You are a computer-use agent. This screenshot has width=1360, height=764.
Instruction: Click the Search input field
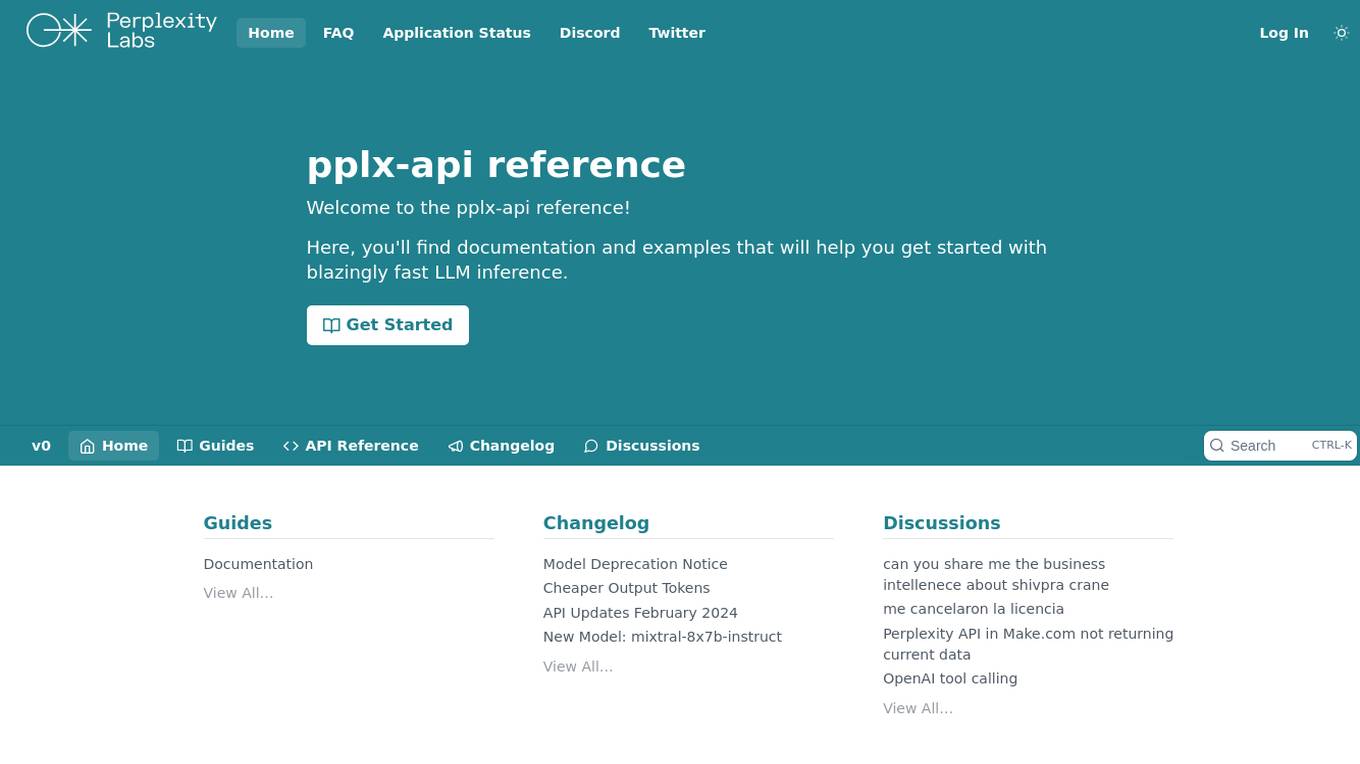[x=1280, y=446]
